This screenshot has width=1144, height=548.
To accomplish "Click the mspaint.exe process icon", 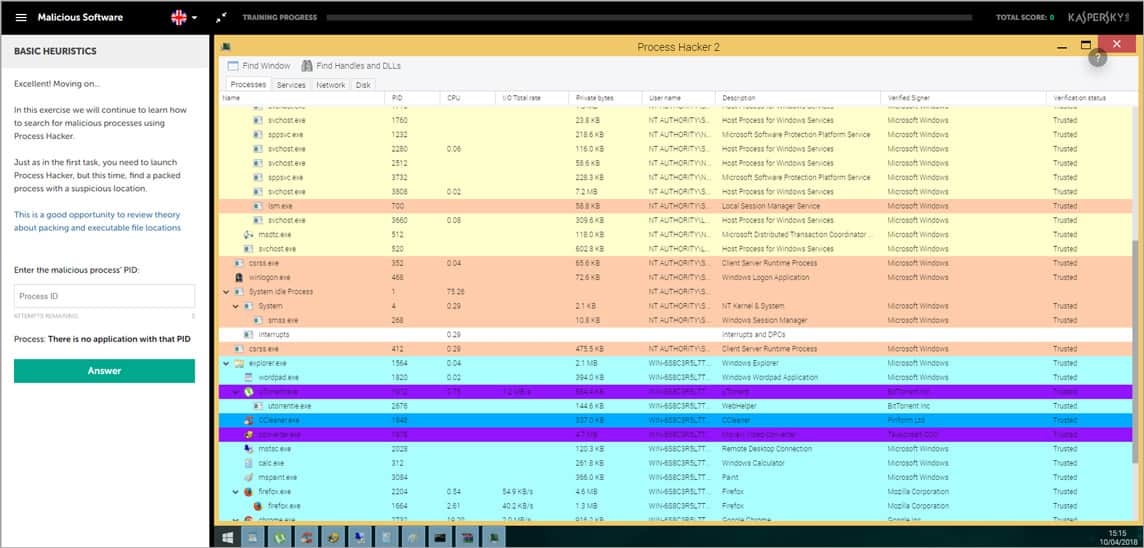I will point(250,478).
